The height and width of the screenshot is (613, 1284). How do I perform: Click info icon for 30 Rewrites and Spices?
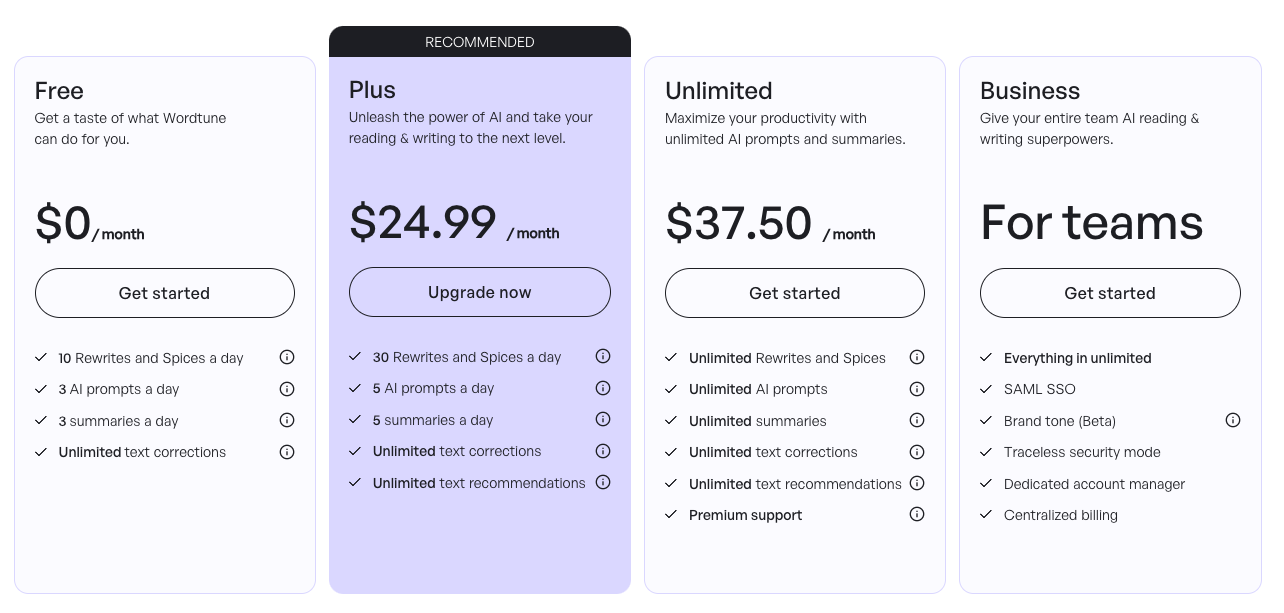click(x=603, y=356)
